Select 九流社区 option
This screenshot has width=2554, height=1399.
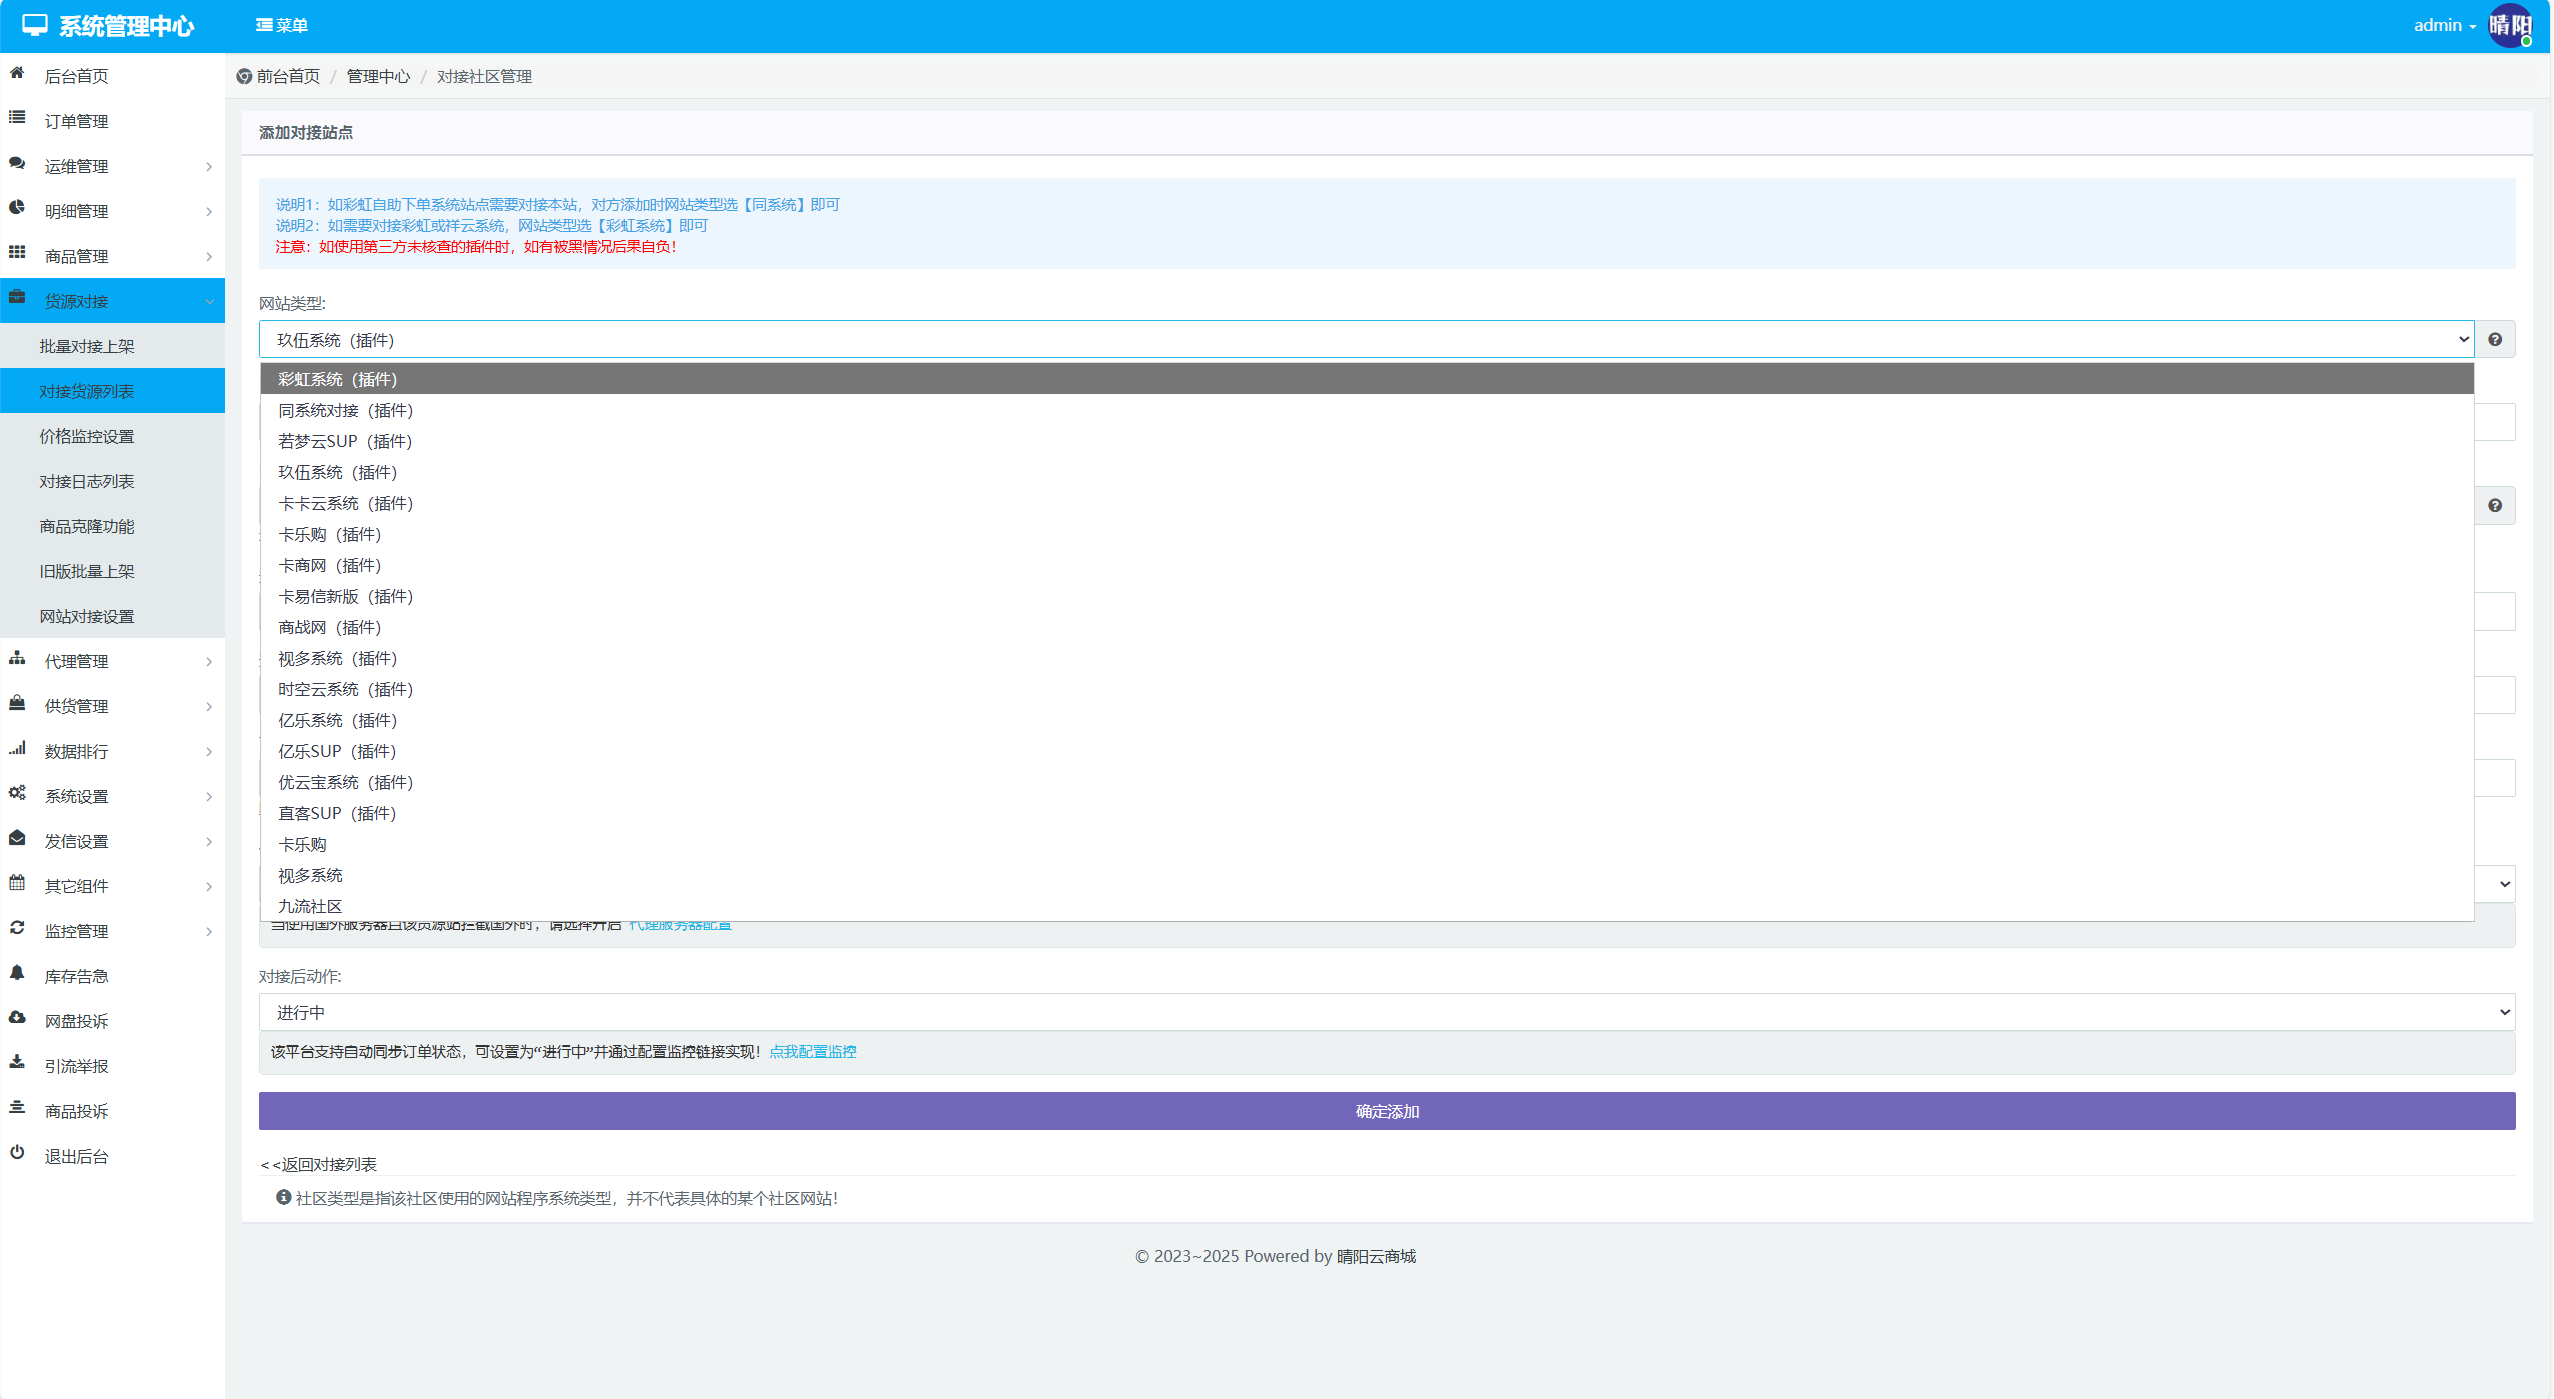[1367, 906]
